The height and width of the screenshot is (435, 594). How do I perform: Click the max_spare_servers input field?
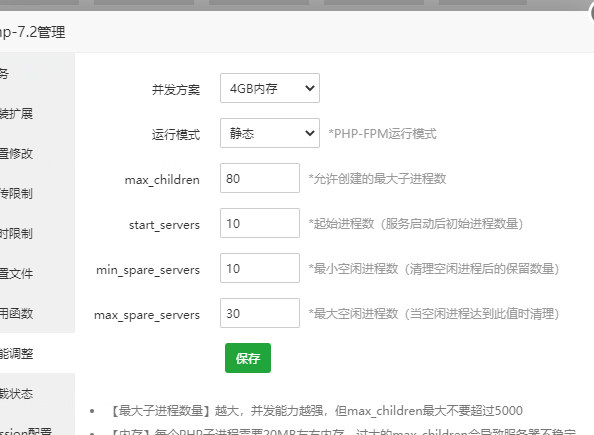click(260, 313)
